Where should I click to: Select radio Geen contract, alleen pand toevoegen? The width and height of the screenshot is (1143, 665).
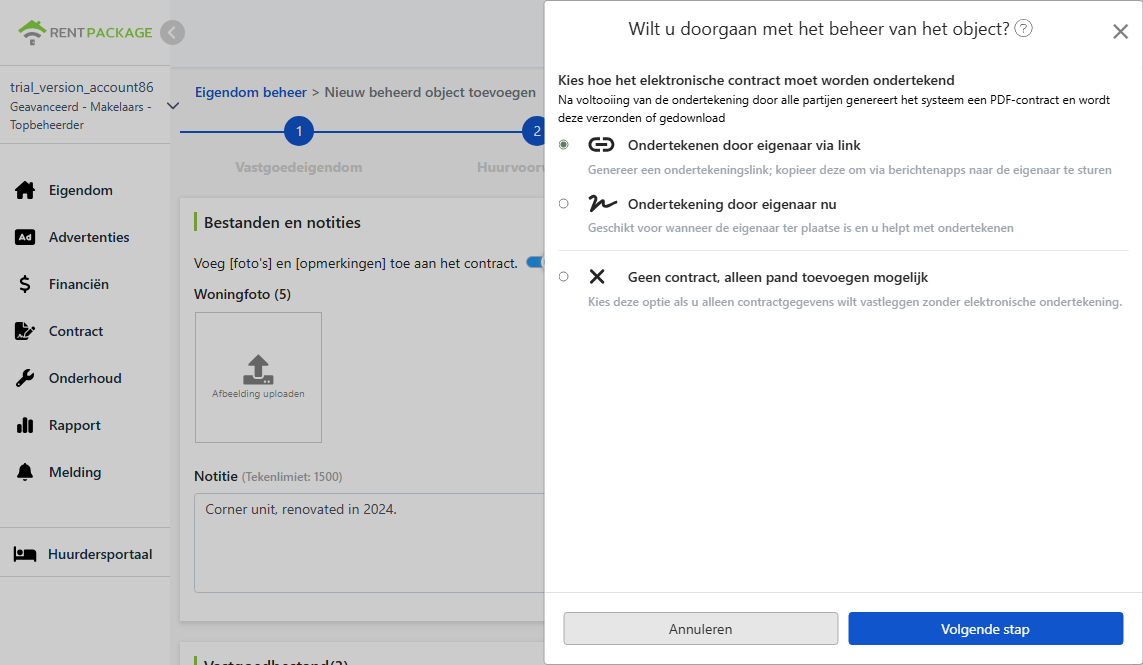click(x=563, y=276)
